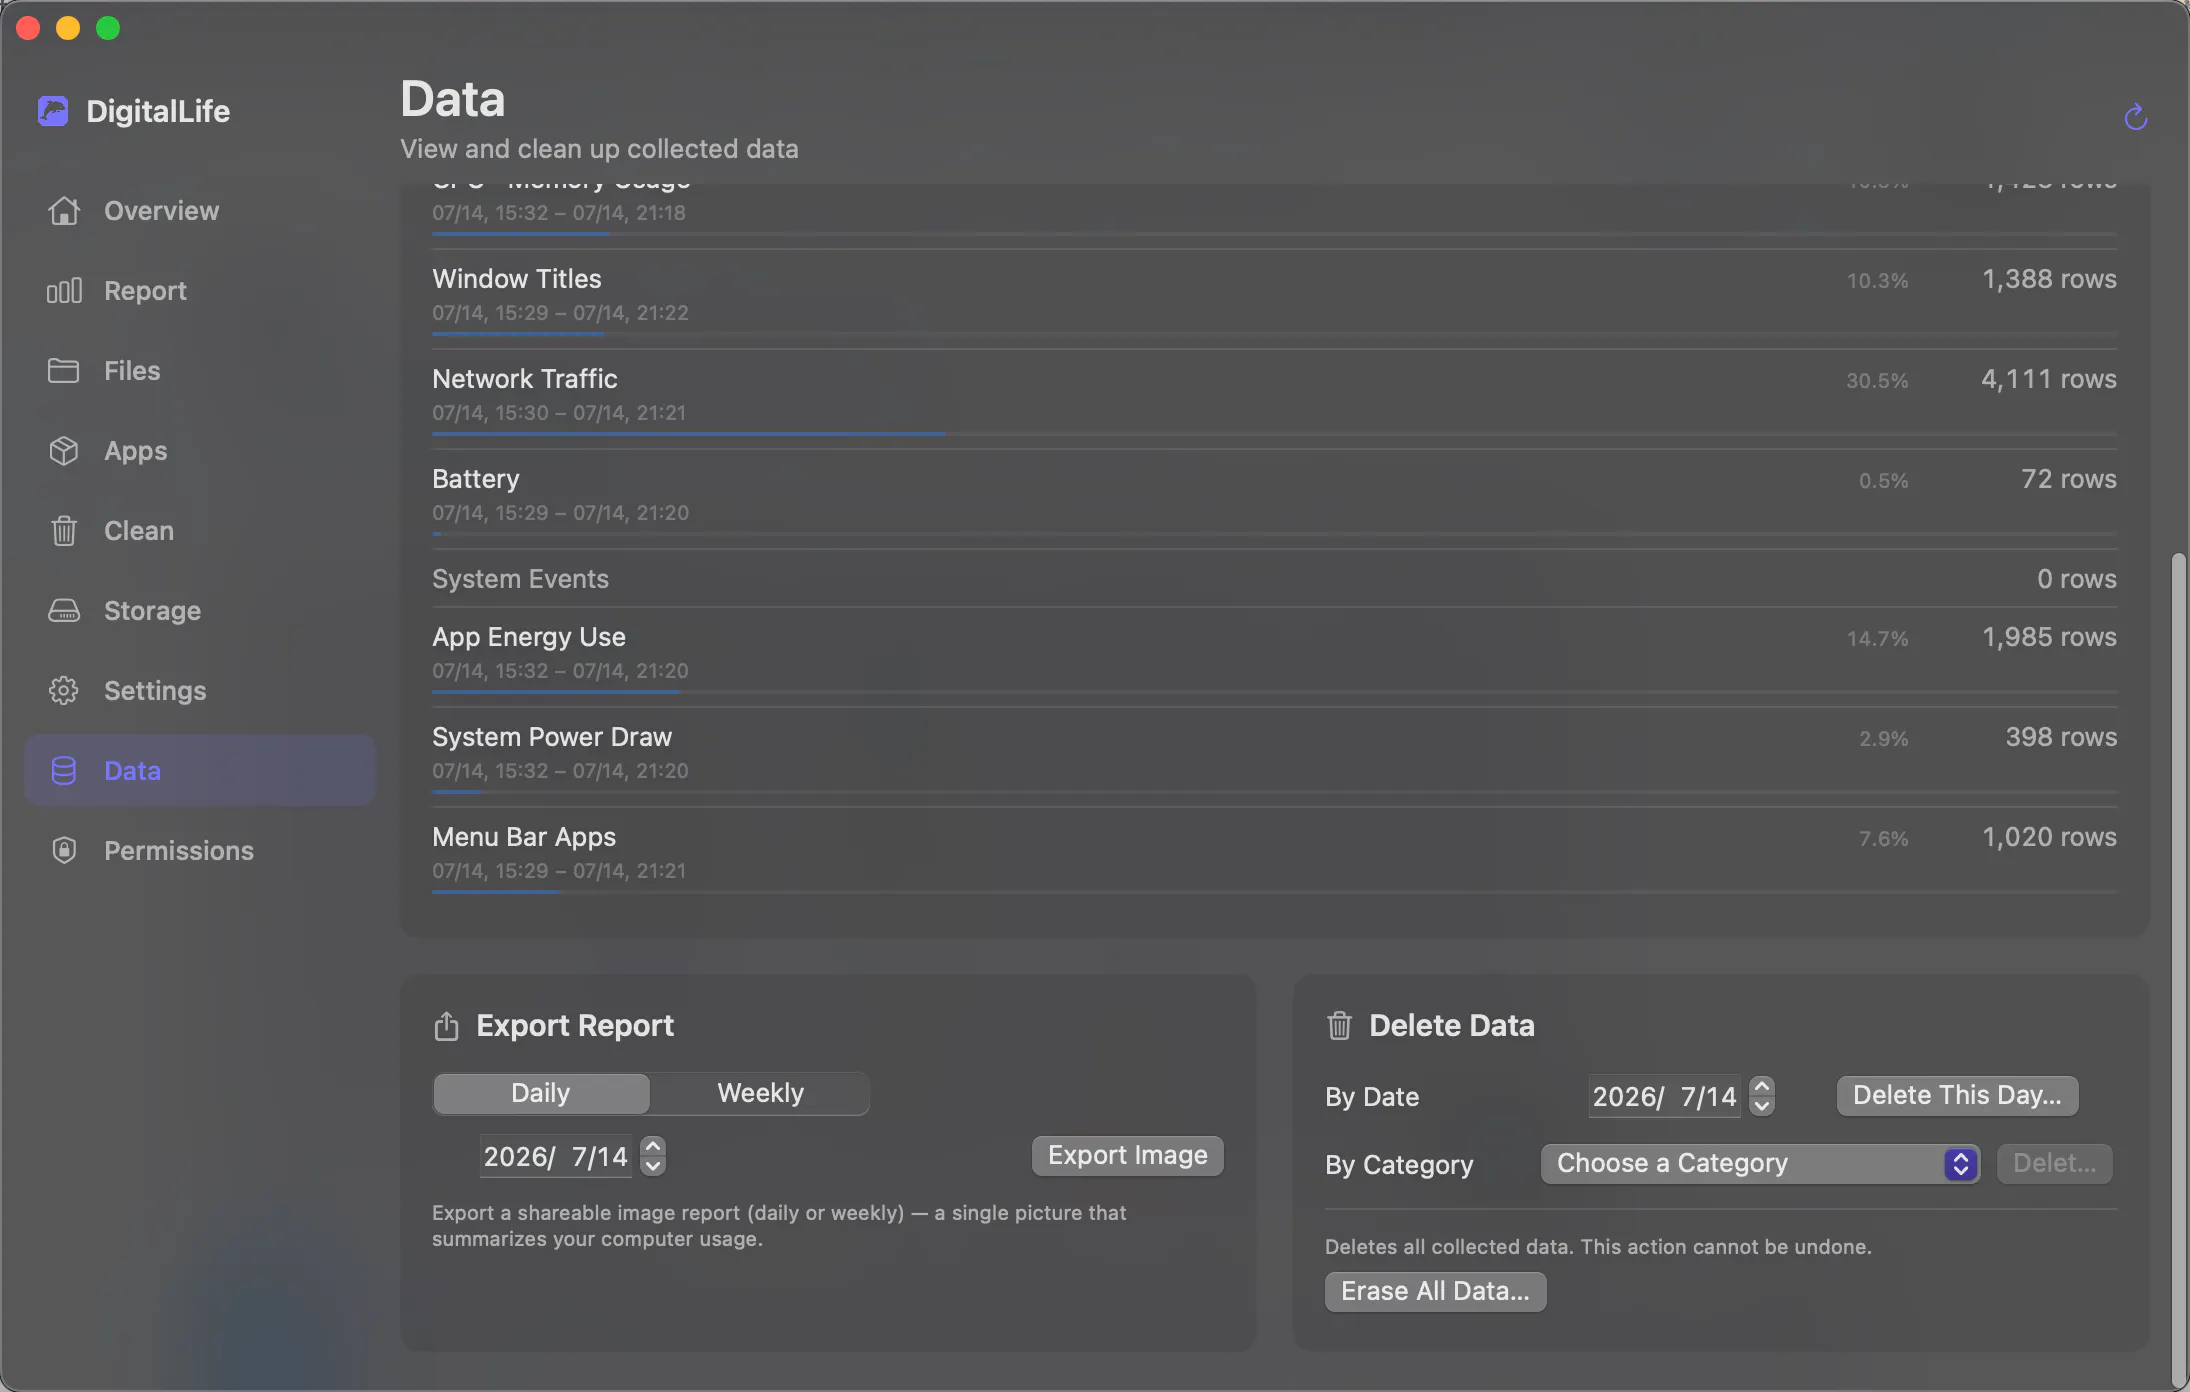Click the 1,388 rows count

(x=2049, y=279)
